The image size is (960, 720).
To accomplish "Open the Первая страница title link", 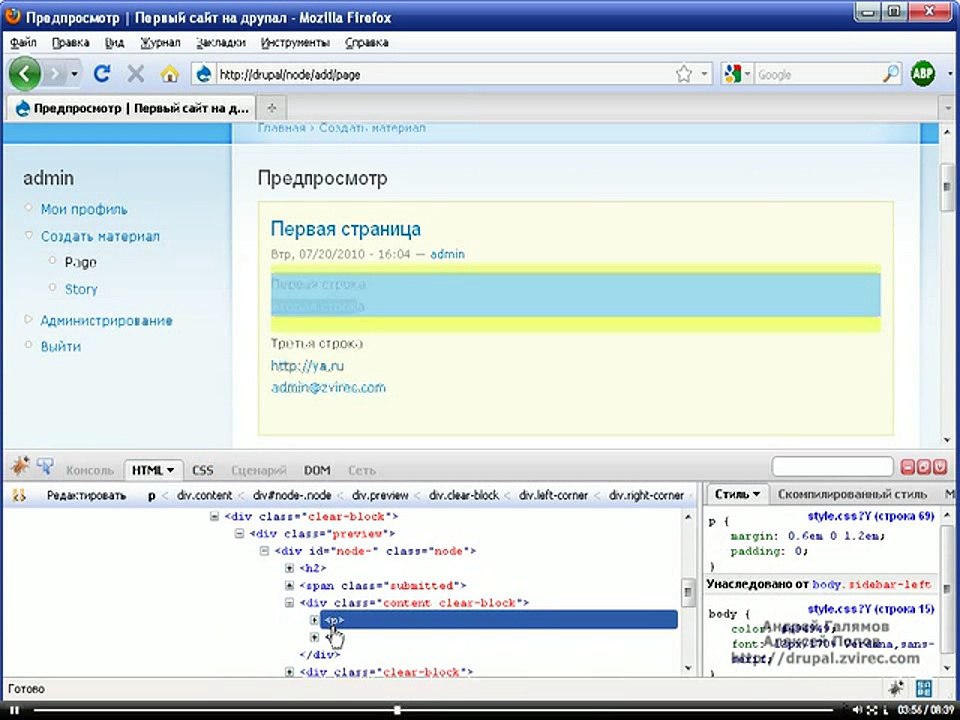I will tap(345, 228).
